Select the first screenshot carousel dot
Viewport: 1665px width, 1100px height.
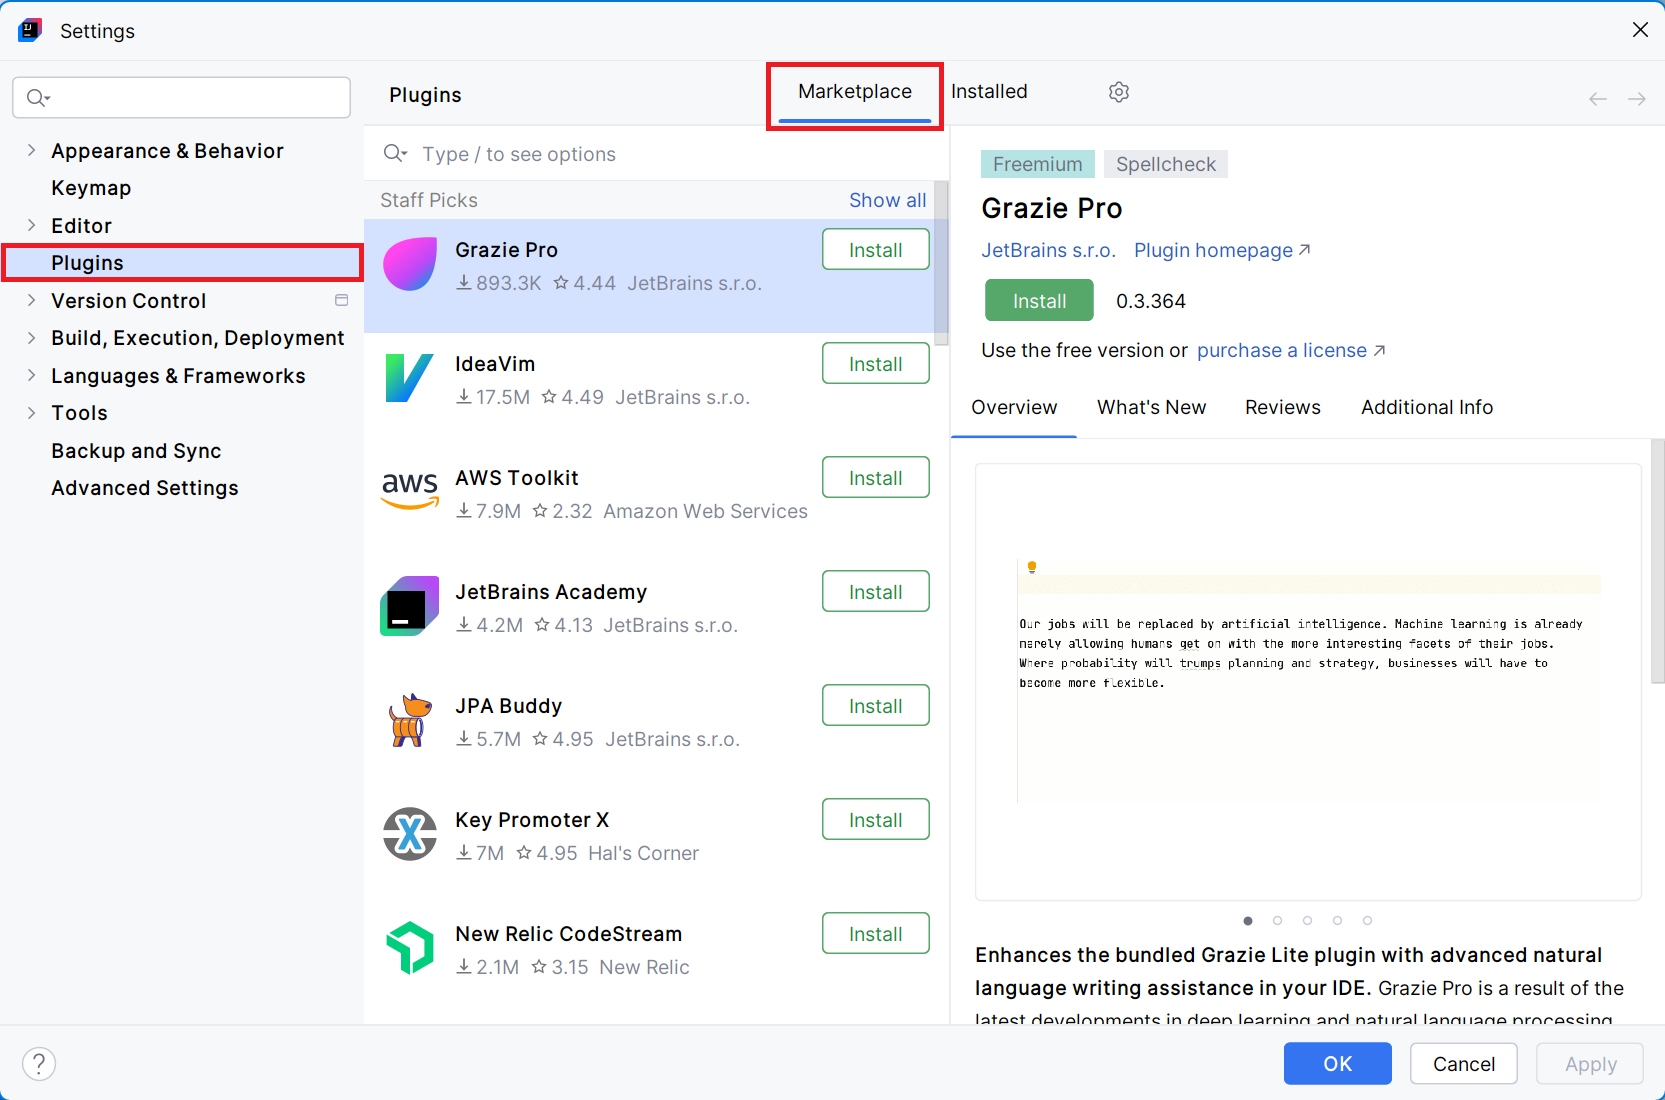[x=1248, y=920]
